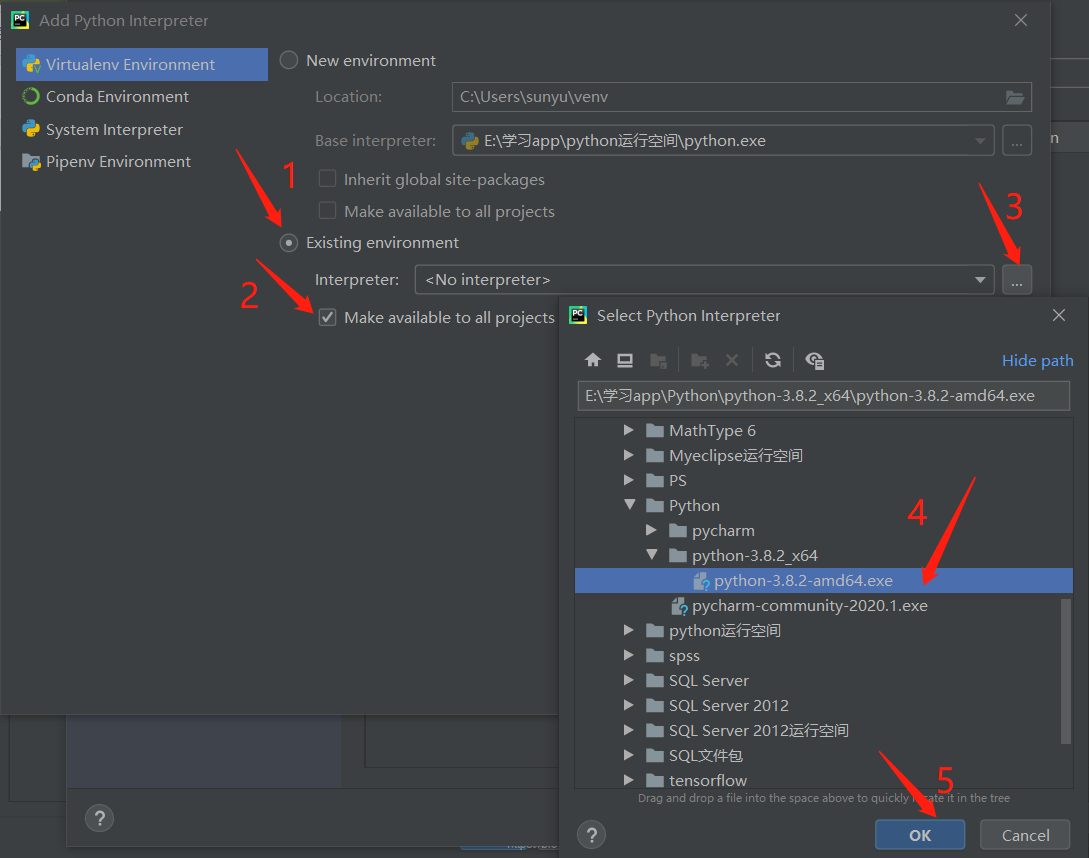
Task: Click Cancel in Select Python Interpreter
Action: [x=1025, y=835]
